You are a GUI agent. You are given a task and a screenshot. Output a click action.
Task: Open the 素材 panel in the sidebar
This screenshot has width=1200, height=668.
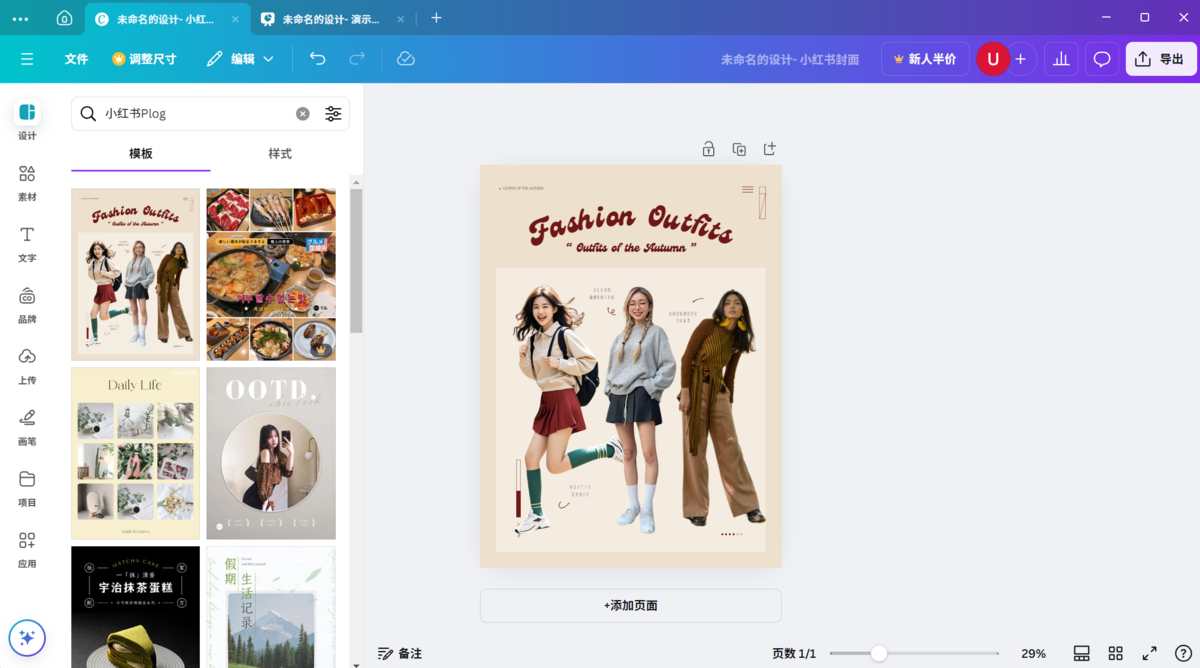[27, 180]
